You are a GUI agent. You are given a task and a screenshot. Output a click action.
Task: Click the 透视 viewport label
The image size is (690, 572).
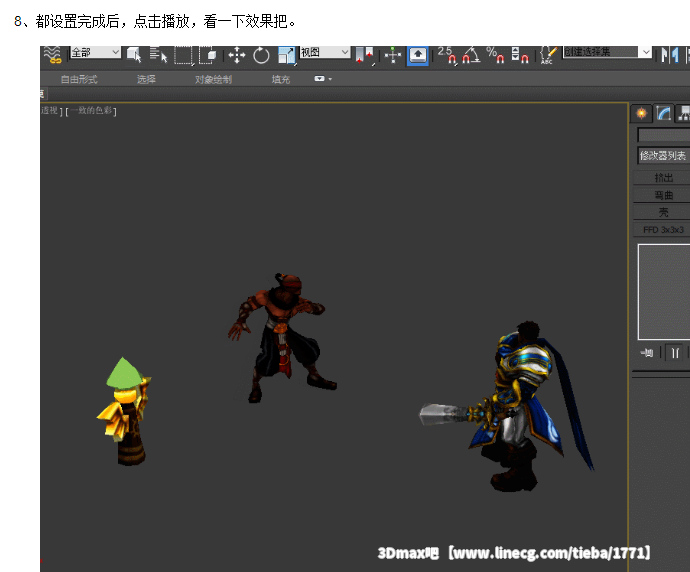(50, 110)
